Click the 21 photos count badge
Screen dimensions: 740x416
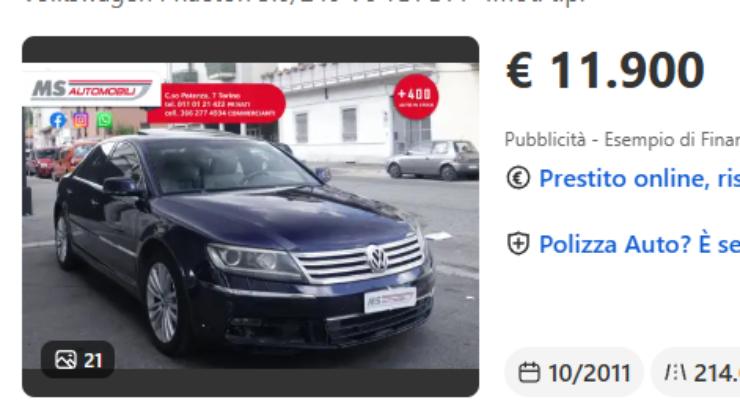click(78, 360)
